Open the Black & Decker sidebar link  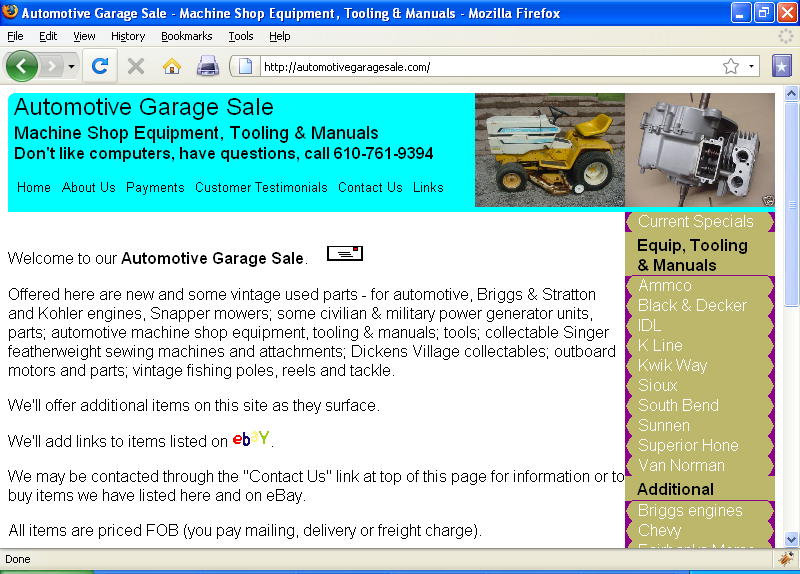point(692,305)
